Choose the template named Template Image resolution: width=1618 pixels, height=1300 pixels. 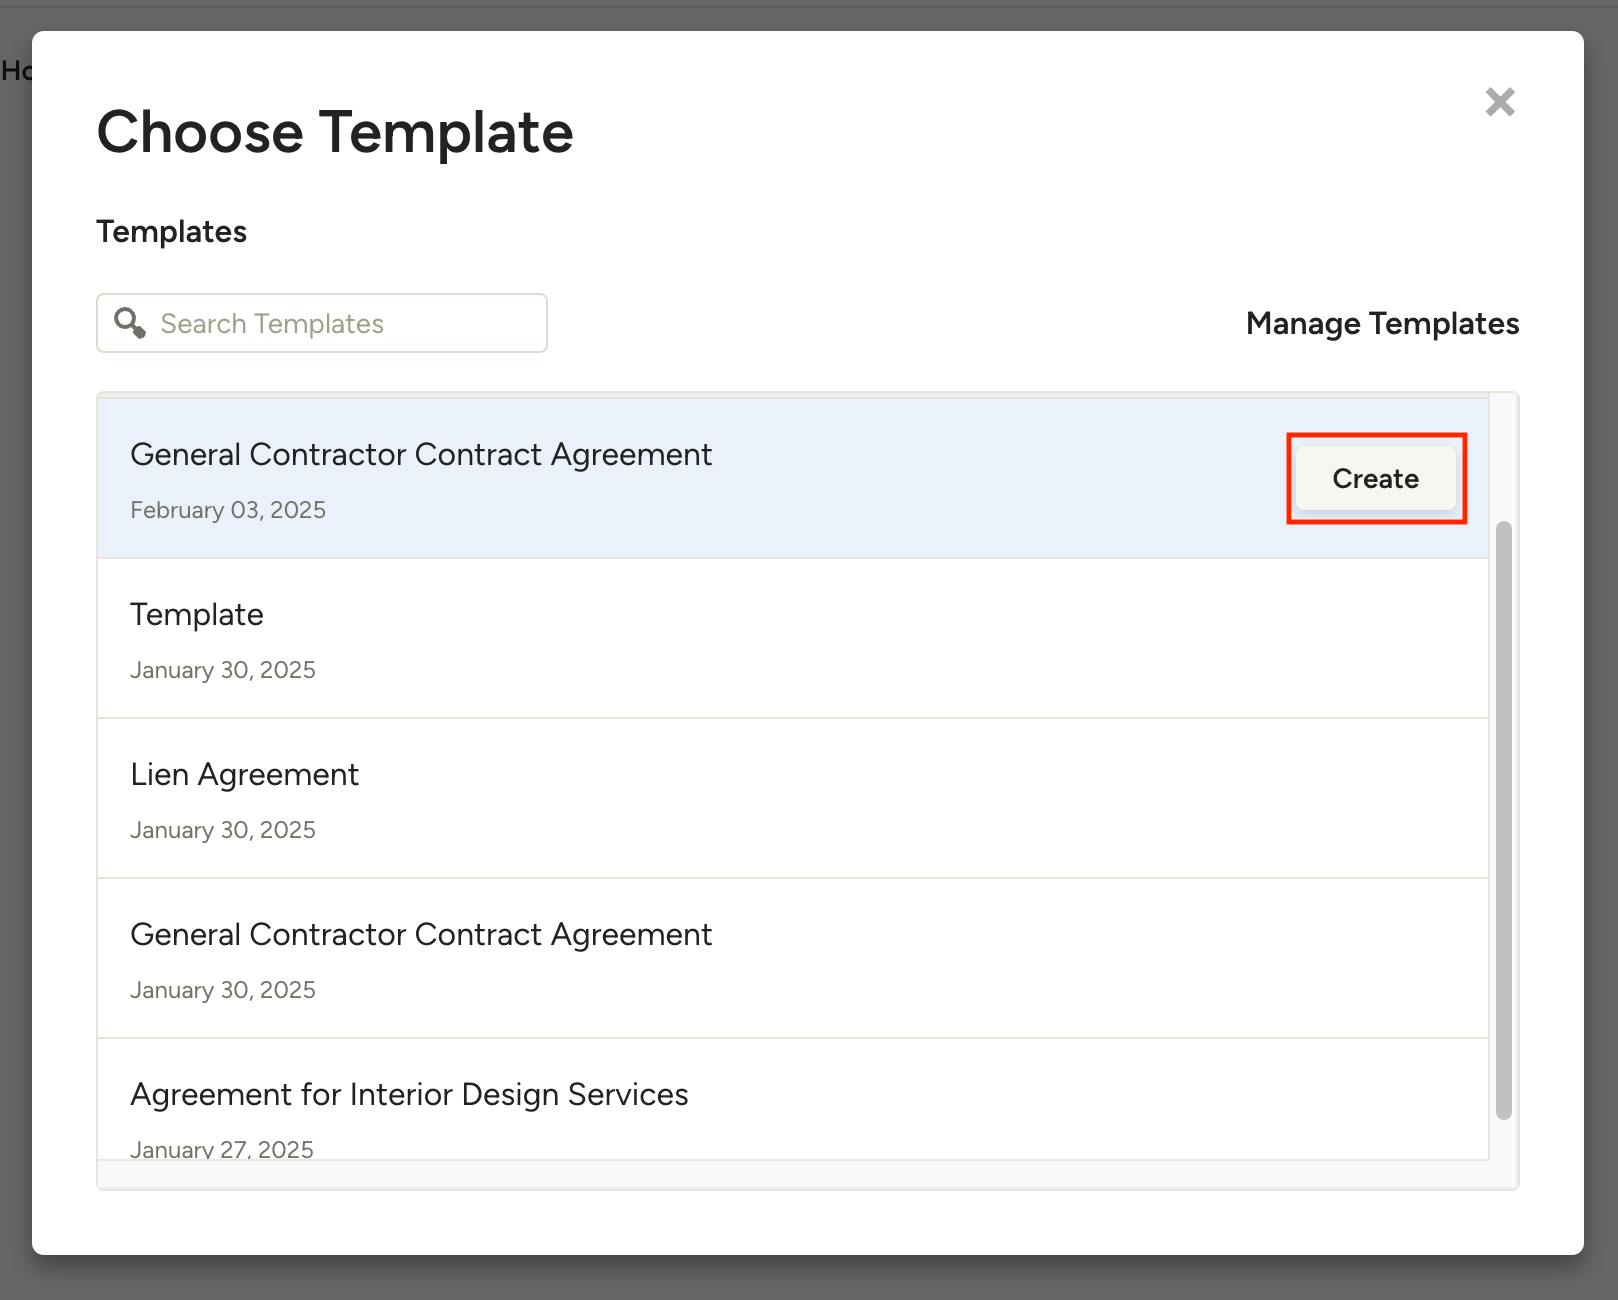[x=197, y=615]
